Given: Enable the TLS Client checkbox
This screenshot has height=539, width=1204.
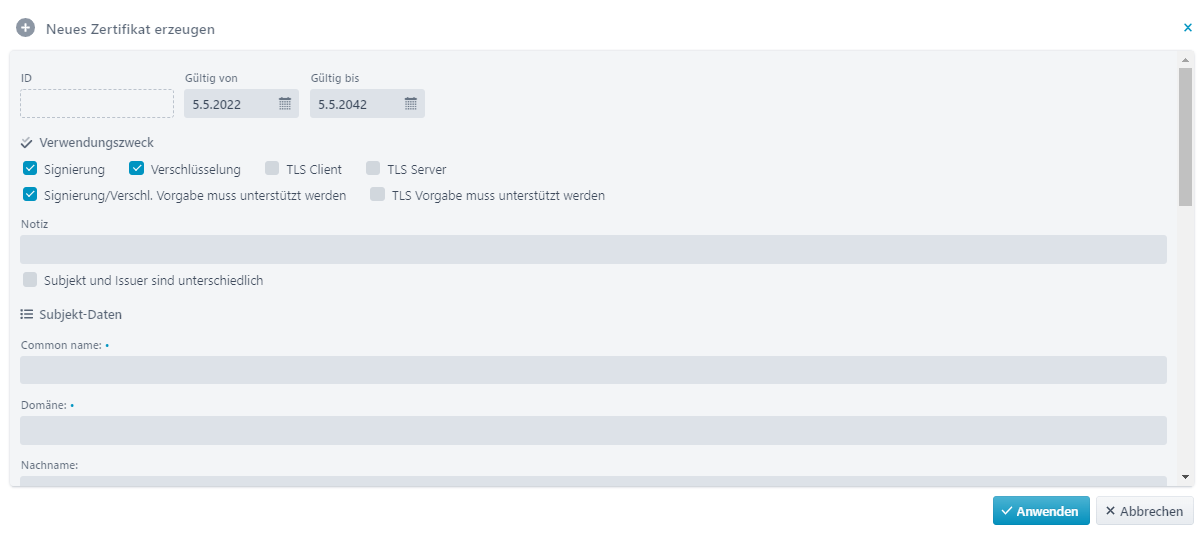Looking at the screenshot, I should click(272, 169).
